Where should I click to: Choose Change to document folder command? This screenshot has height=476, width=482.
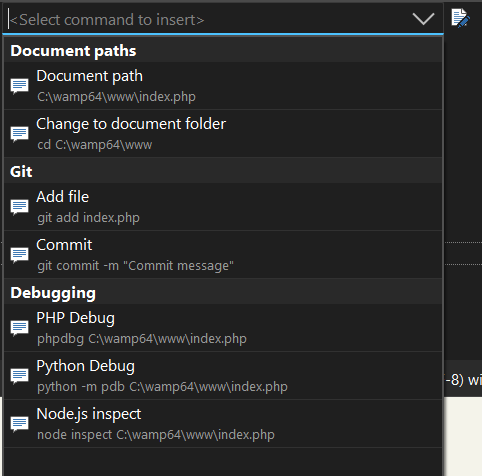(x=223, y=134)
